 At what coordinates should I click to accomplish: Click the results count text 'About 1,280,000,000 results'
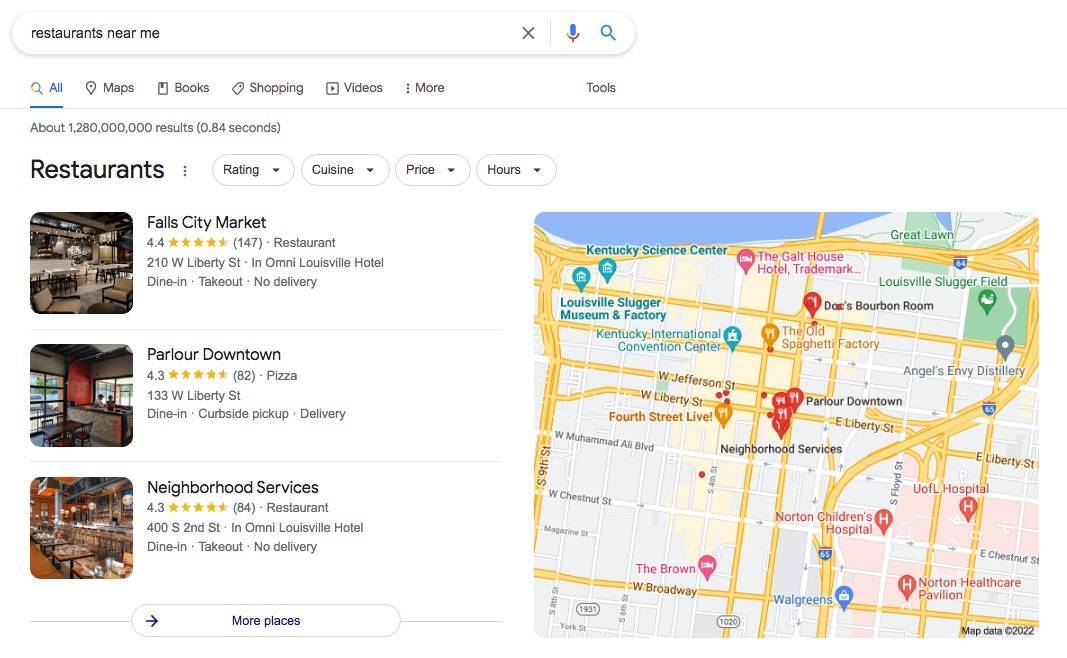[112, 127]
